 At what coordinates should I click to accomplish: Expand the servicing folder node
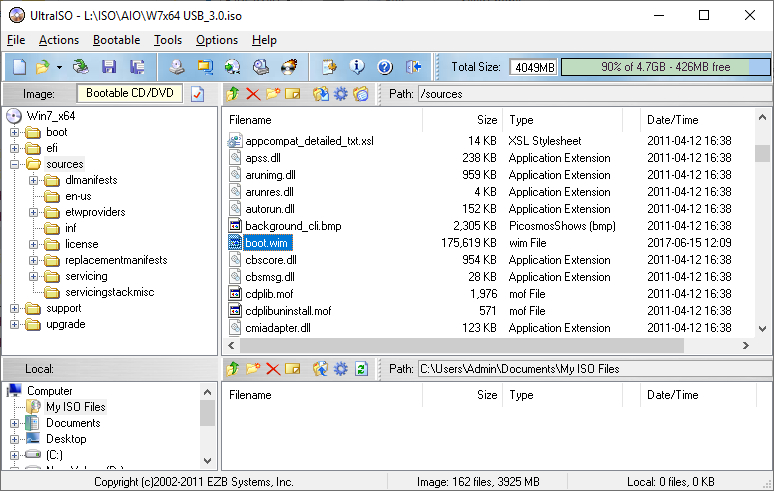(33, 276)
